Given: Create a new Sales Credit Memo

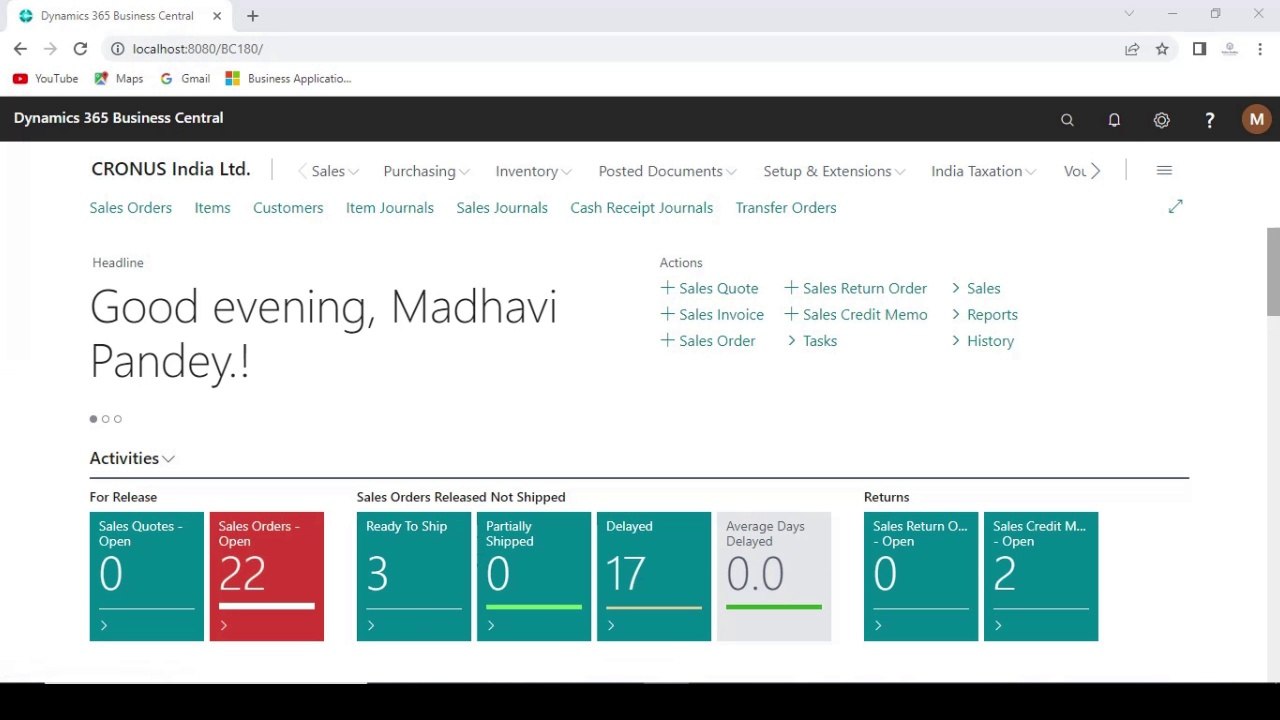Looking at the screenshot, I should pyautogui.click(x=856, y=314).
